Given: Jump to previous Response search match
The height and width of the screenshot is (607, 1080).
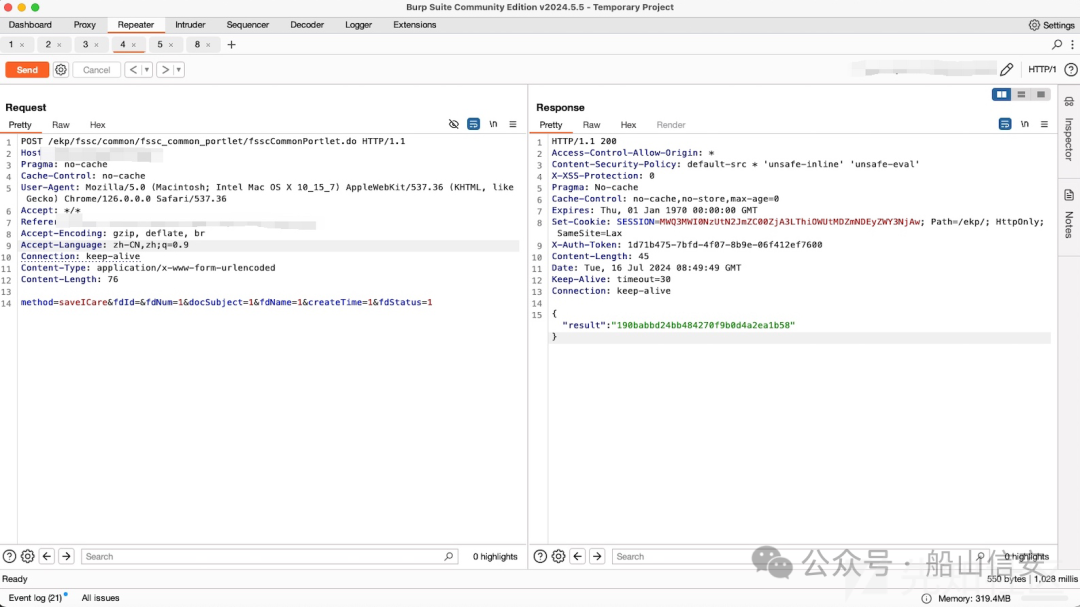Looking at the screenshot, I should coord(578,556).
